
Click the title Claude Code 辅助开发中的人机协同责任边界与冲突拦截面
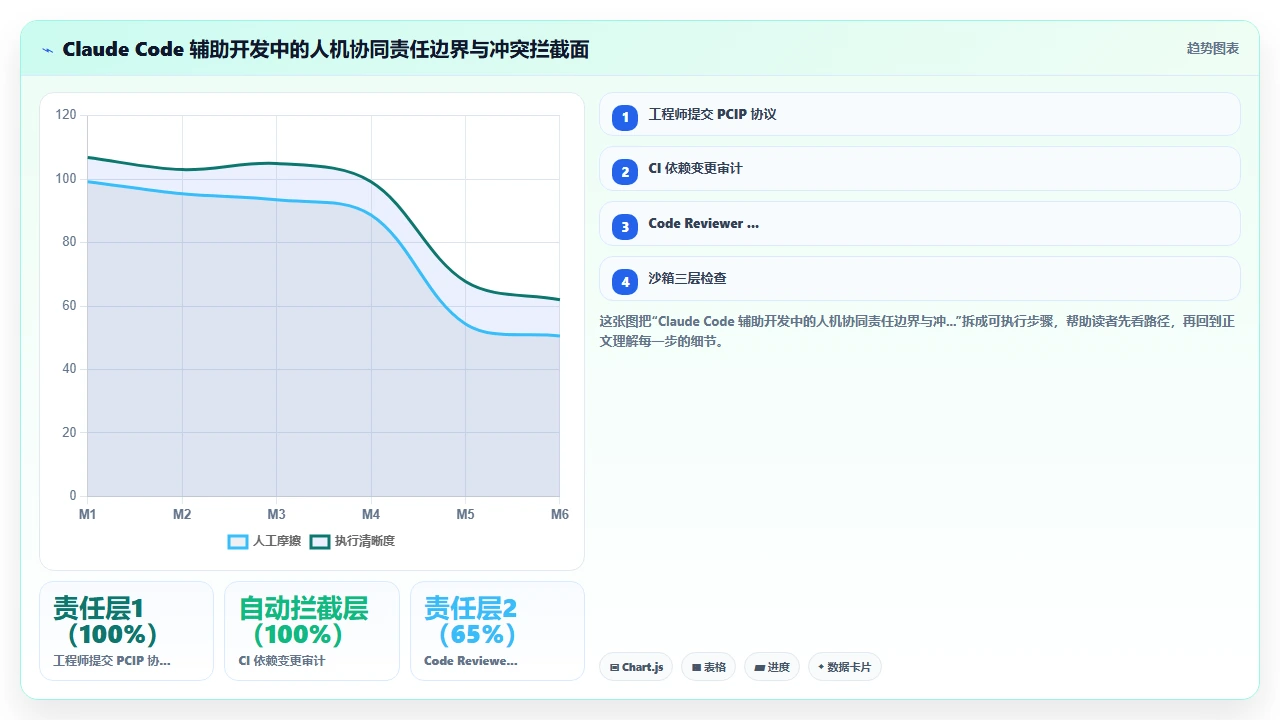tap(325, 49)
